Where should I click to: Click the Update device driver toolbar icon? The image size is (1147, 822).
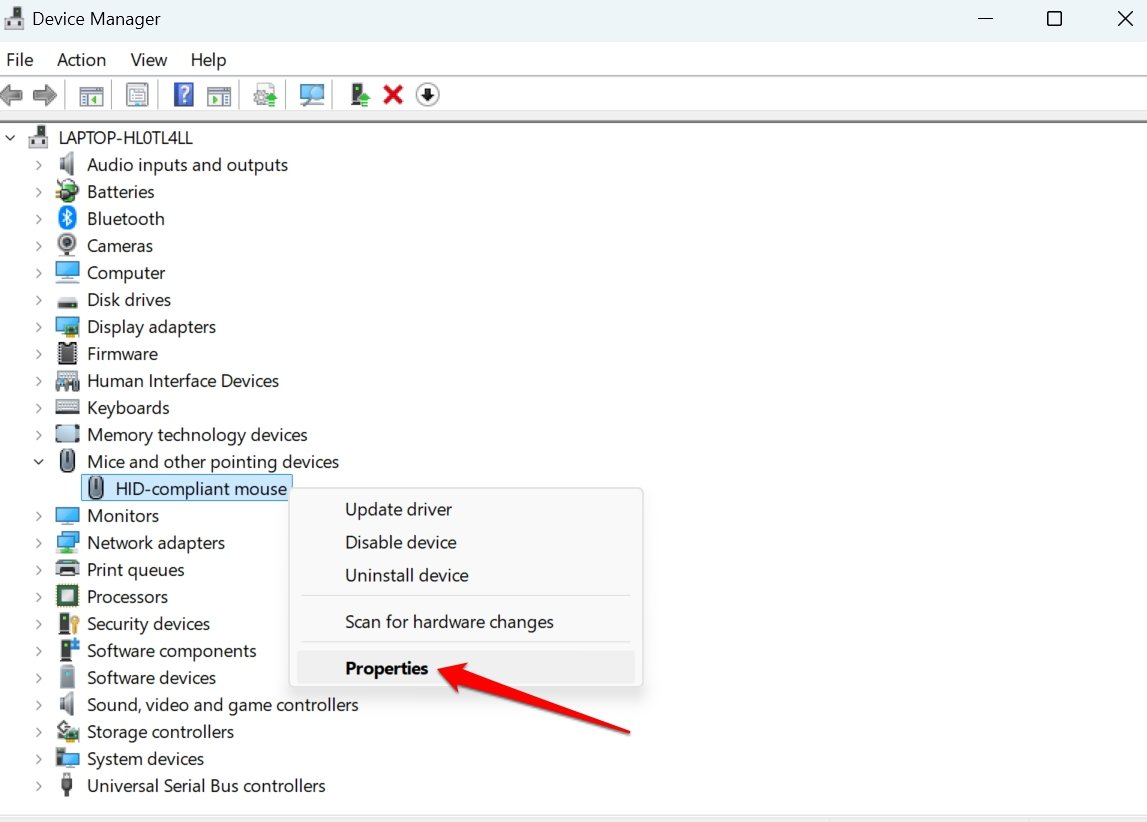(x=265, y=95)
